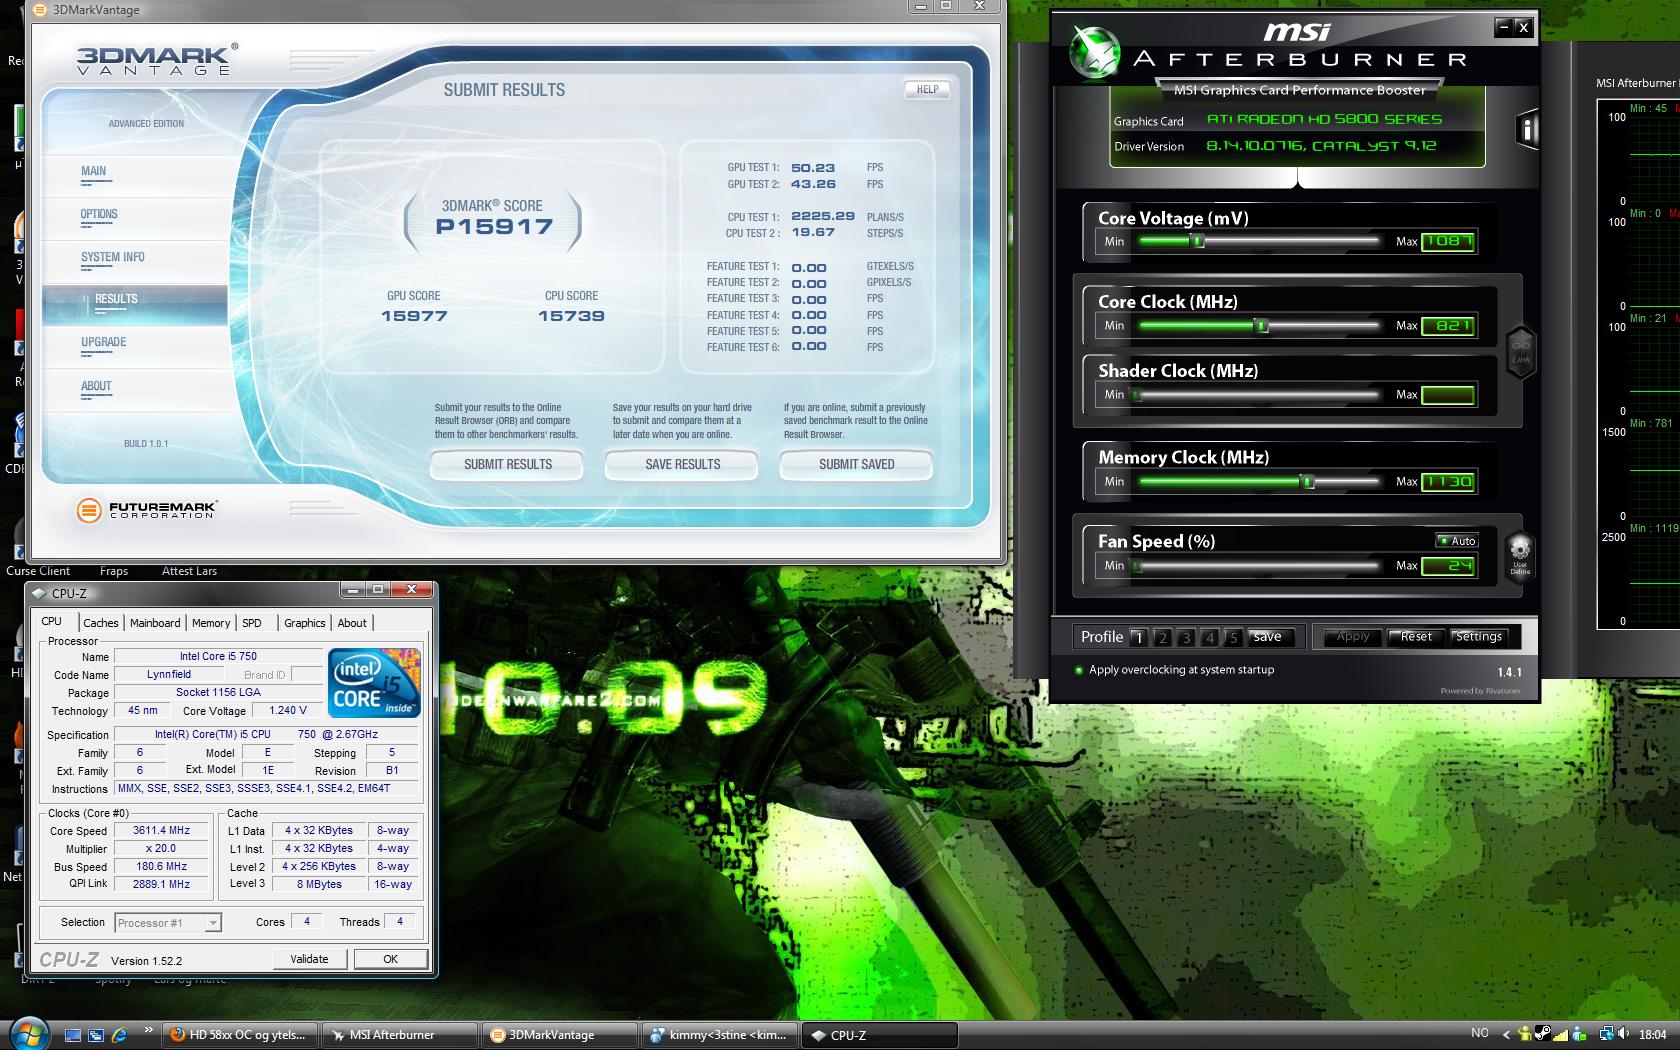The width and height of the screenshot is (1680, 1050).
Task: Select Afterburner profile slot 3
Action: (1186, 637)
